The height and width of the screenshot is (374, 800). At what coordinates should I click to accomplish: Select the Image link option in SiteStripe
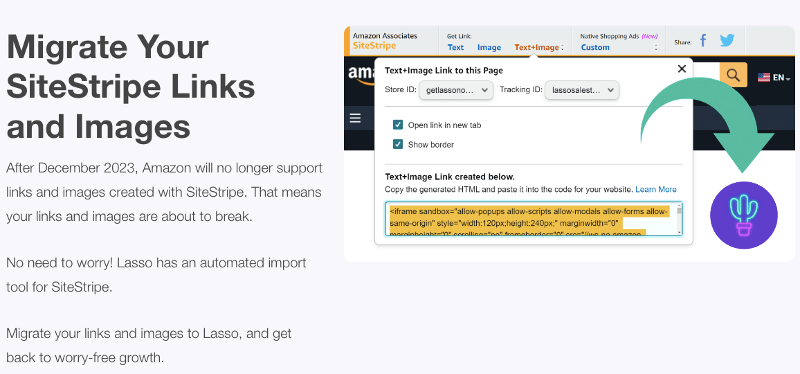(x=489, y=47)
